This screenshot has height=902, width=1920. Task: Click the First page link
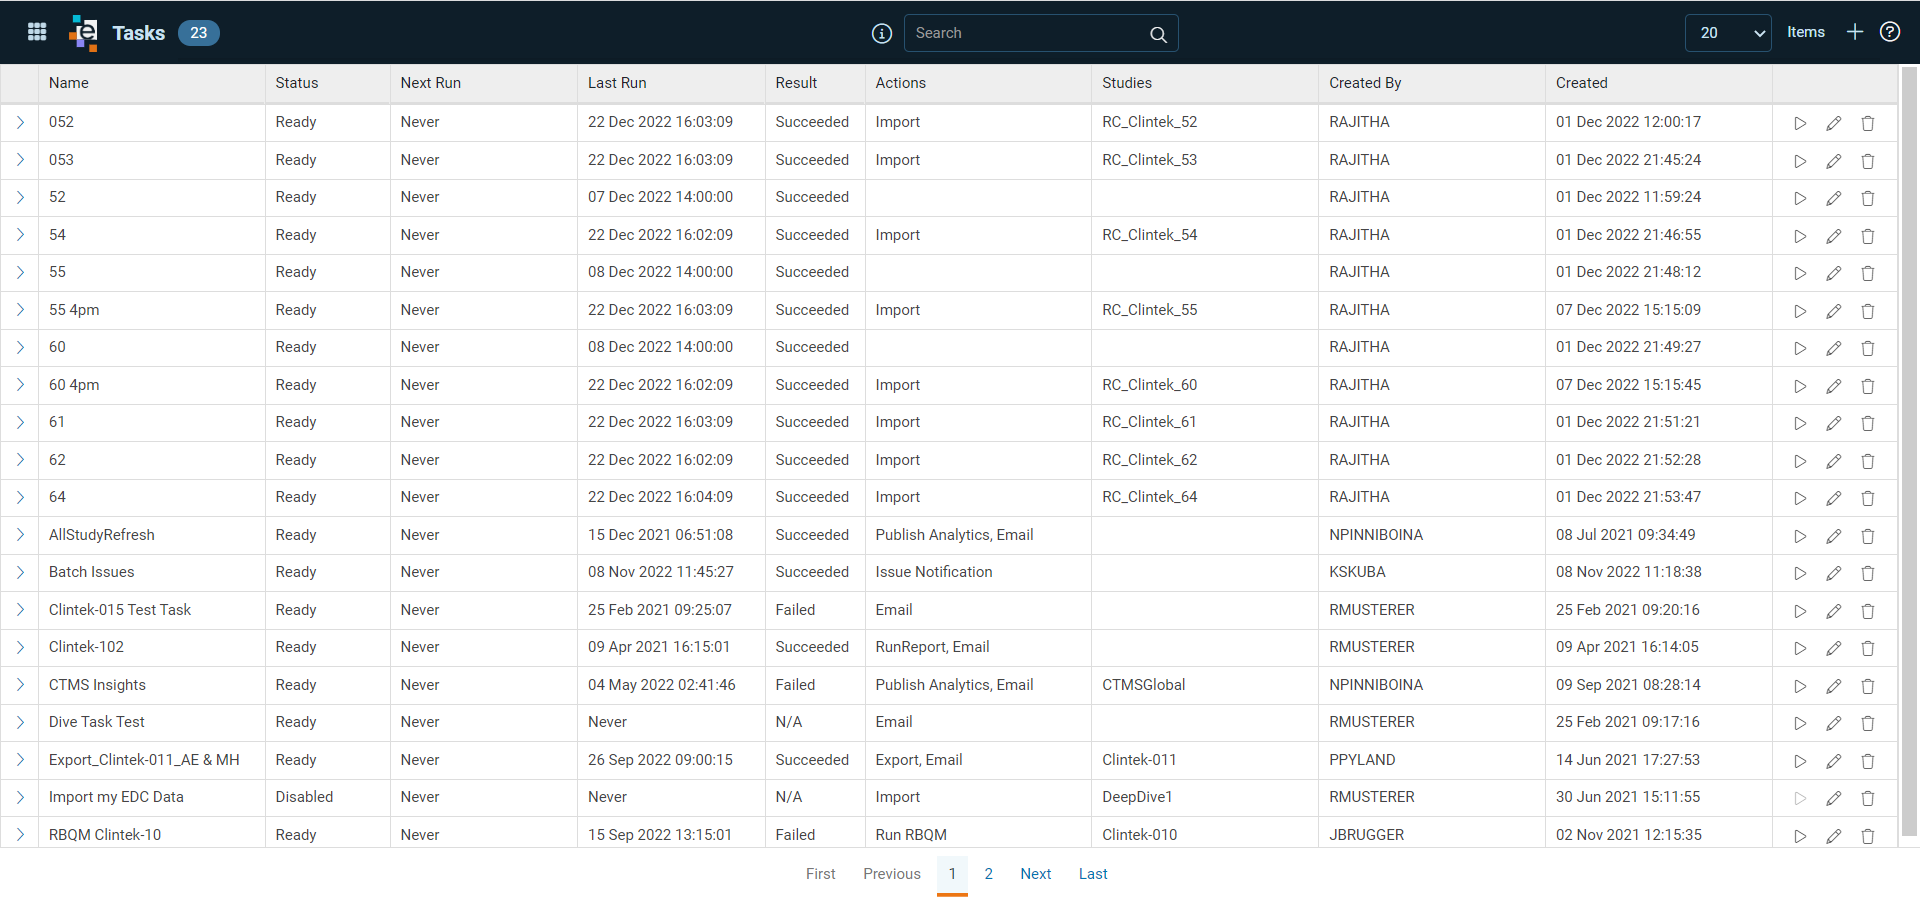click(820, 874)
